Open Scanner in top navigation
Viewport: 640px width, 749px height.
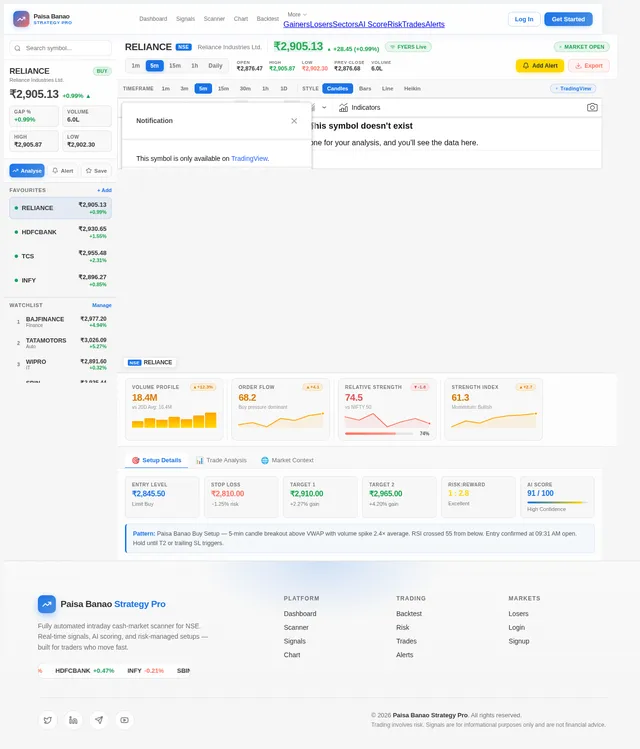tap(214, 19)
